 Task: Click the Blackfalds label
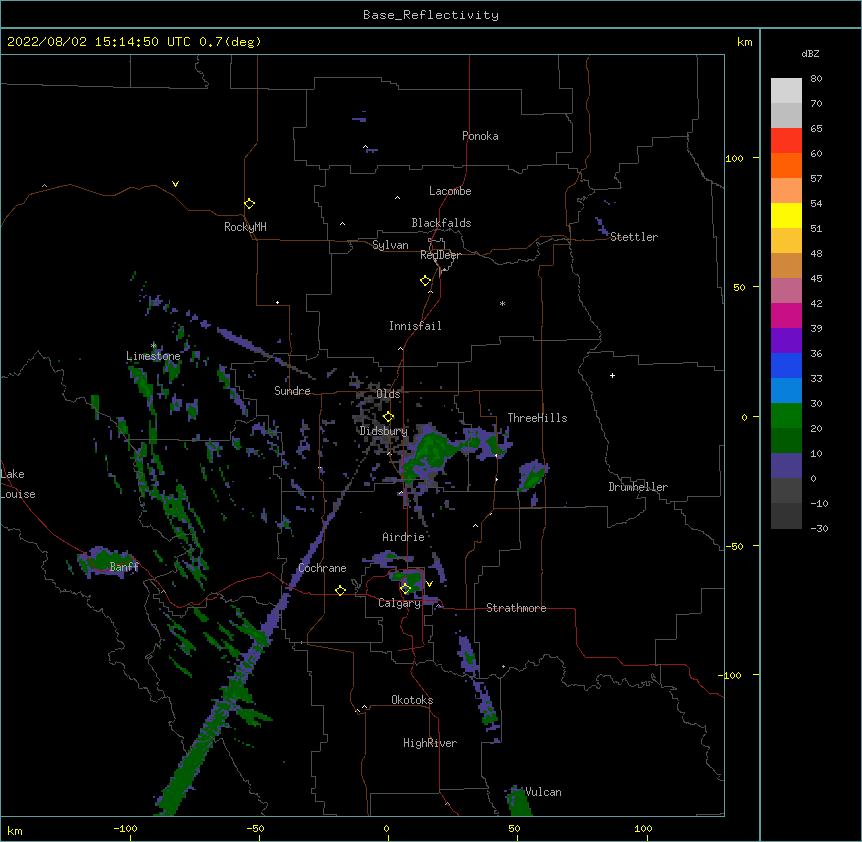pos(441,223)
